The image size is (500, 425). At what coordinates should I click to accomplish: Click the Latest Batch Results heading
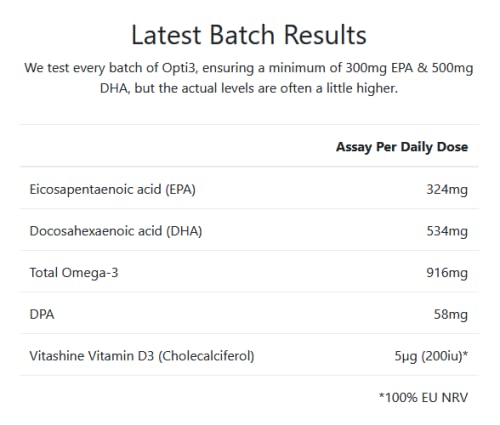click(x=249, y=35)
